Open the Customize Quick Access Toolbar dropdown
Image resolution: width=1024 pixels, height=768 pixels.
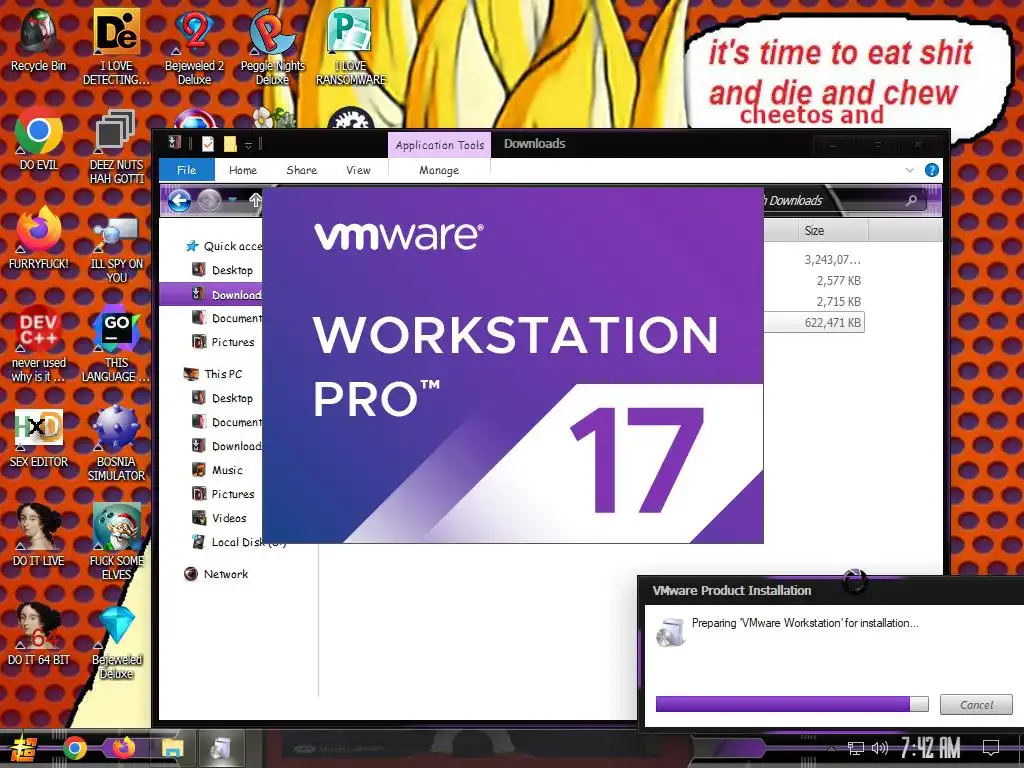point(248,145)
